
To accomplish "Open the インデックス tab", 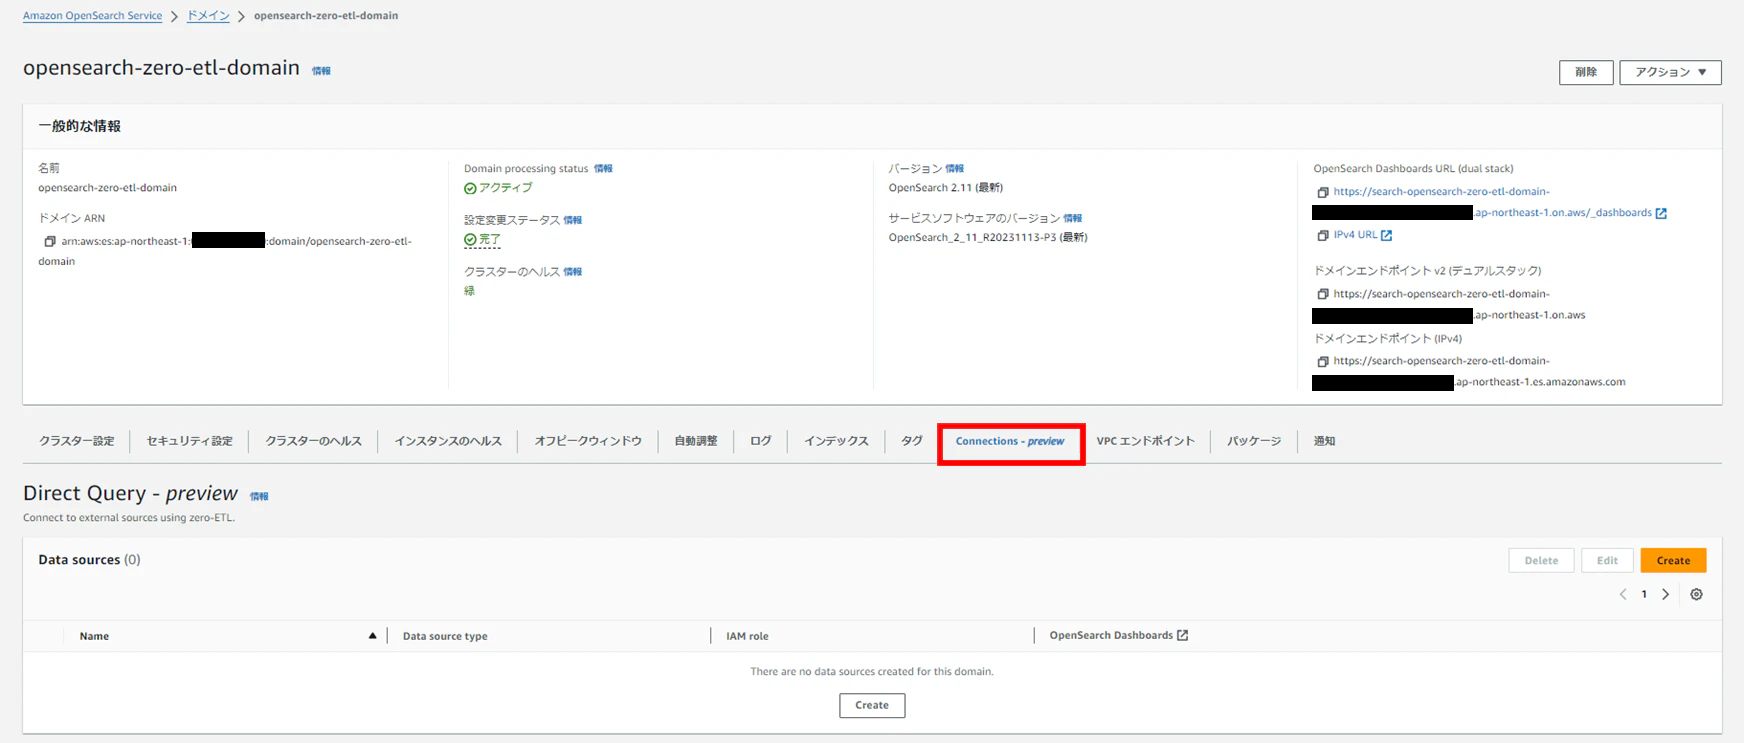I will [x=836, y=441].
